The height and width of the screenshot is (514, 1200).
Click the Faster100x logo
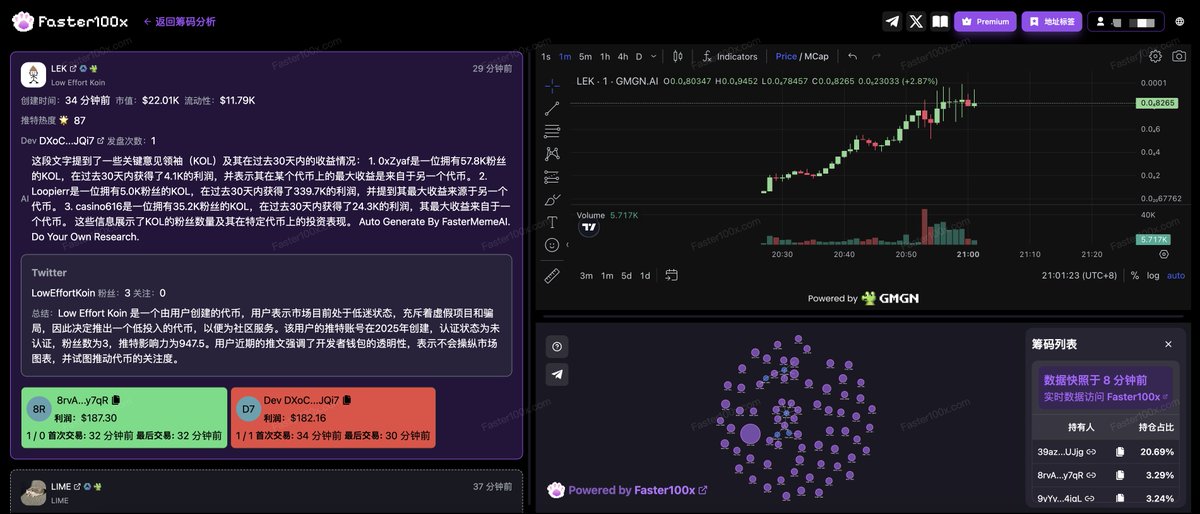tap(70, 21)
